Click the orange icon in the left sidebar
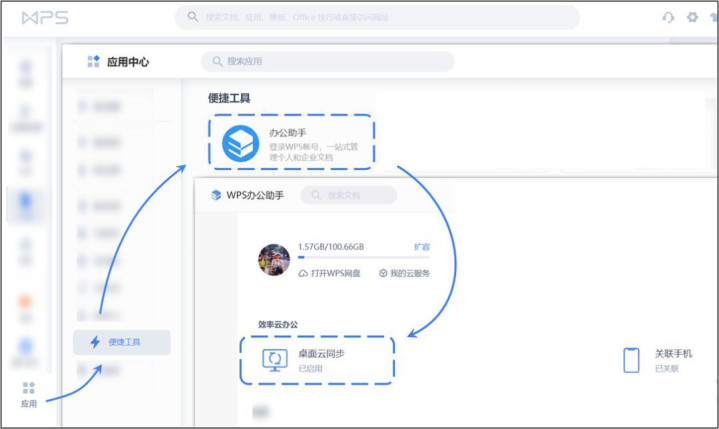 [25, 302]
